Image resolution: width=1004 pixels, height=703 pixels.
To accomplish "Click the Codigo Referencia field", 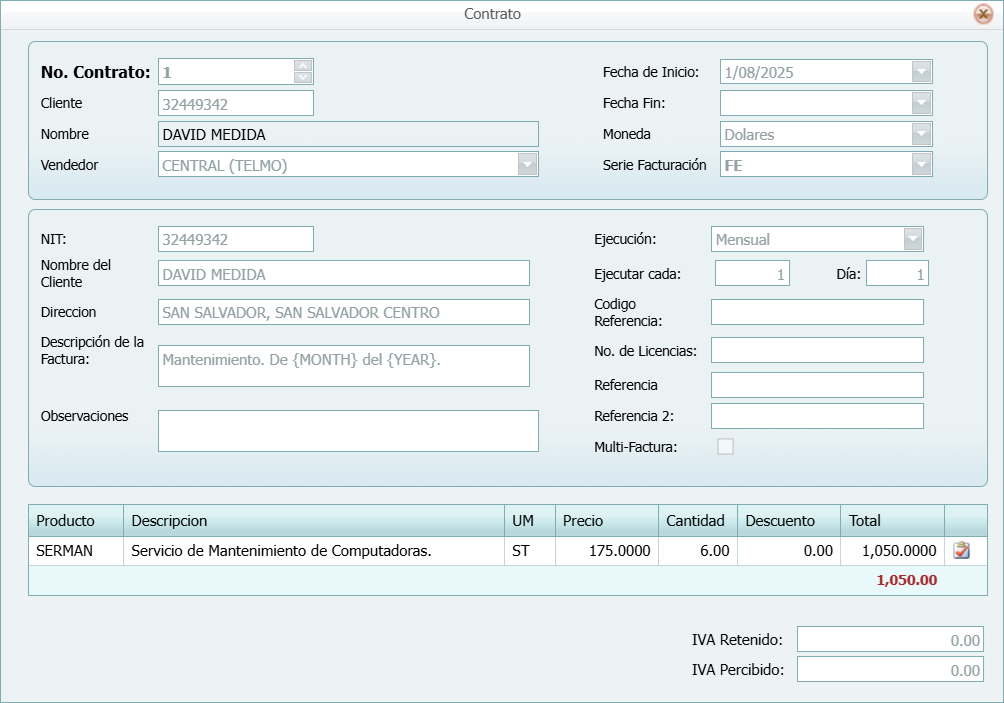I will pyautogui.click(x=817, y=311).
